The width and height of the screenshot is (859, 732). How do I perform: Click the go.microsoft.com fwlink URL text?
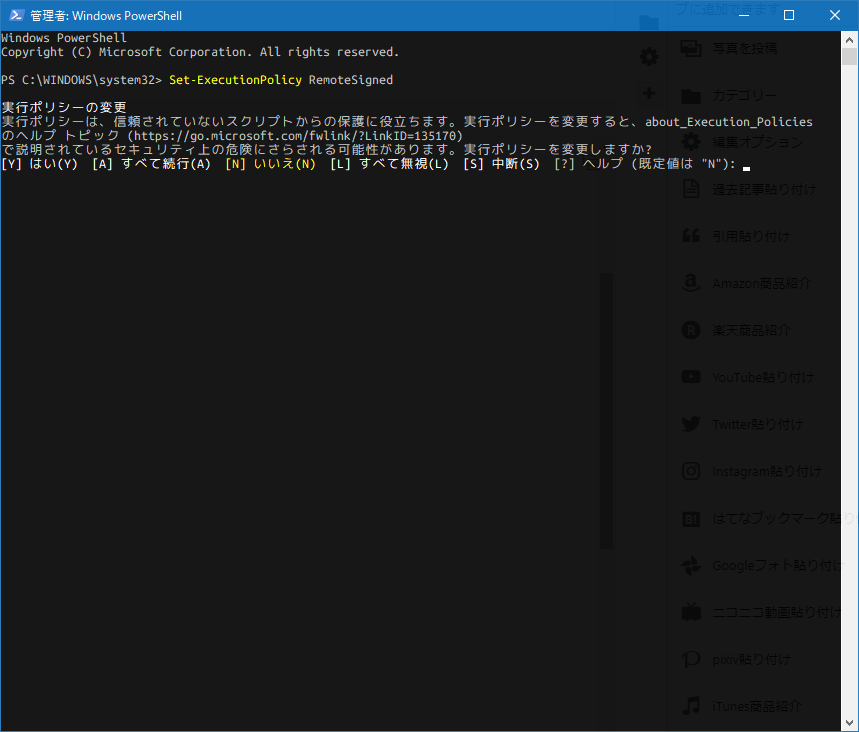pyautogui.click(x=295, y=136)
